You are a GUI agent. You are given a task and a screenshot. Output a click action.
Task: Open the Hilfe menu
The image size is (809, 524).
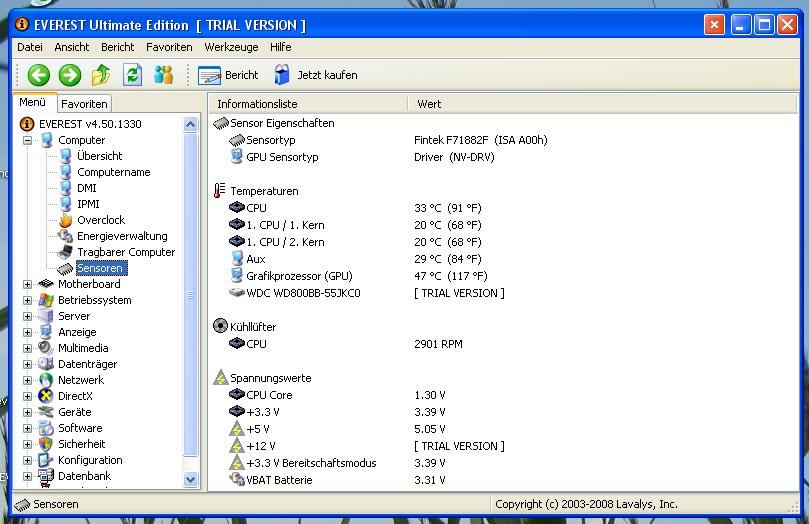pos(281,47)
